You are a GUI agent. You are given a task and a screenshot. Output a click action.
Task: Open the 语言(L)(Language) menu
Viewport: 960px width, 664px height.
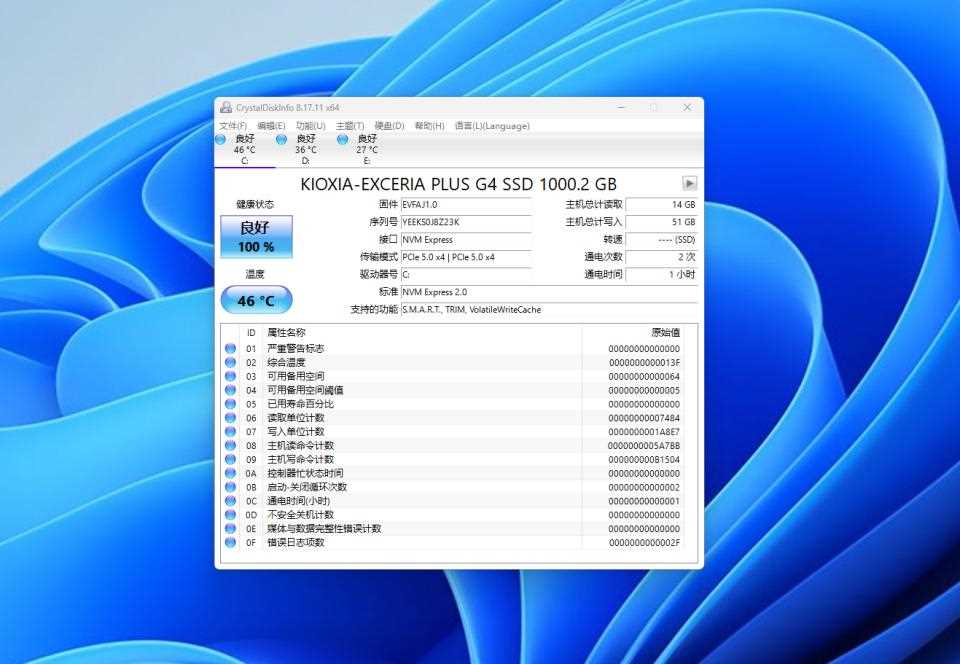coord(492,125)
